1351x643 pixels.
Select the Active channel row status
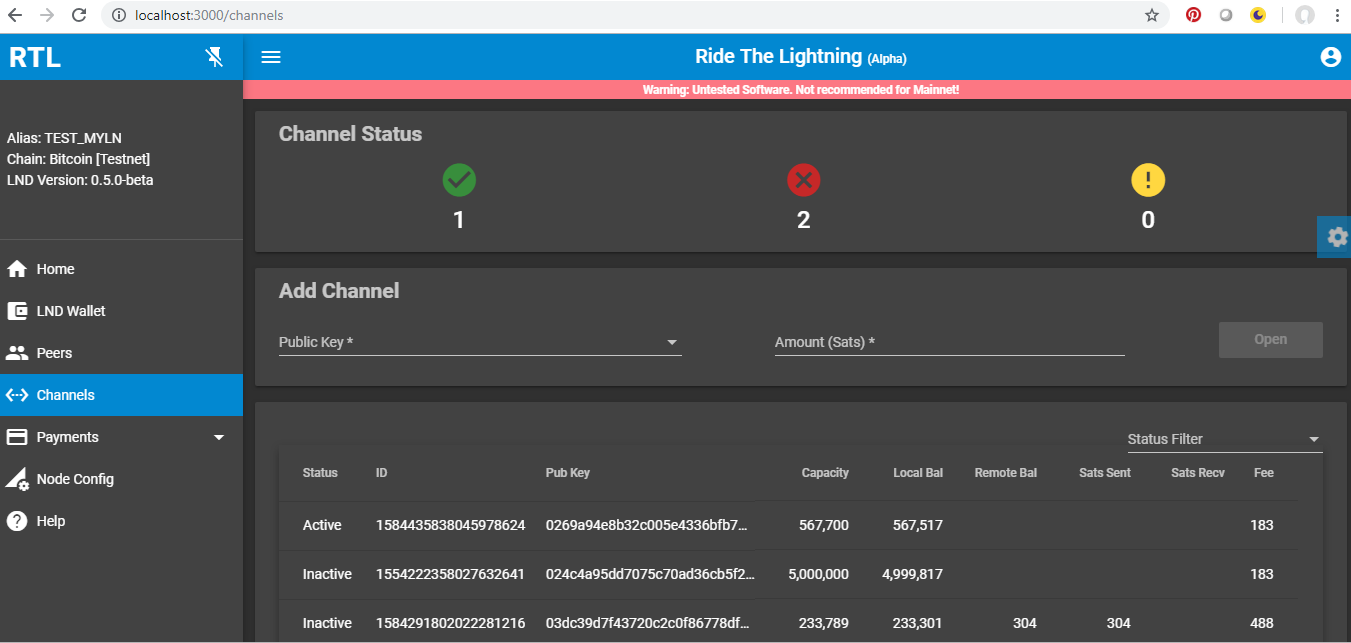point(322,525)
